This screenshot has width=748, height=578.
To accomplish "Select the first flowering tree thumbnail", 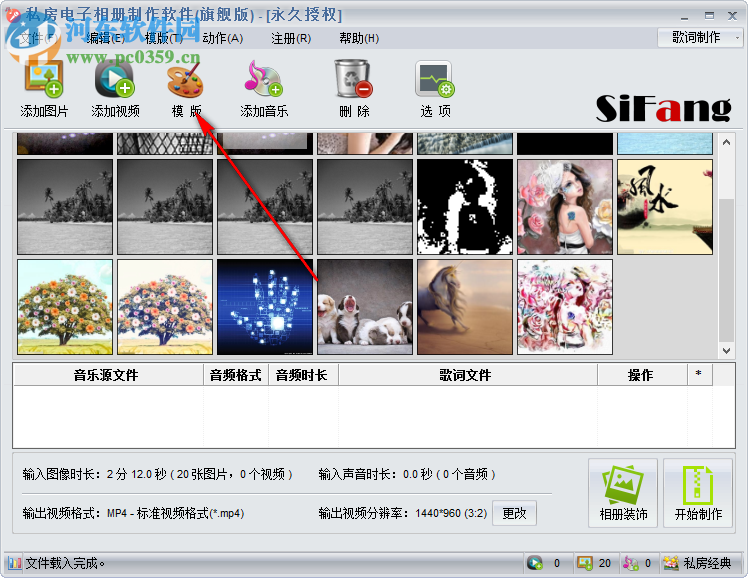I will (x=65, y=307).
